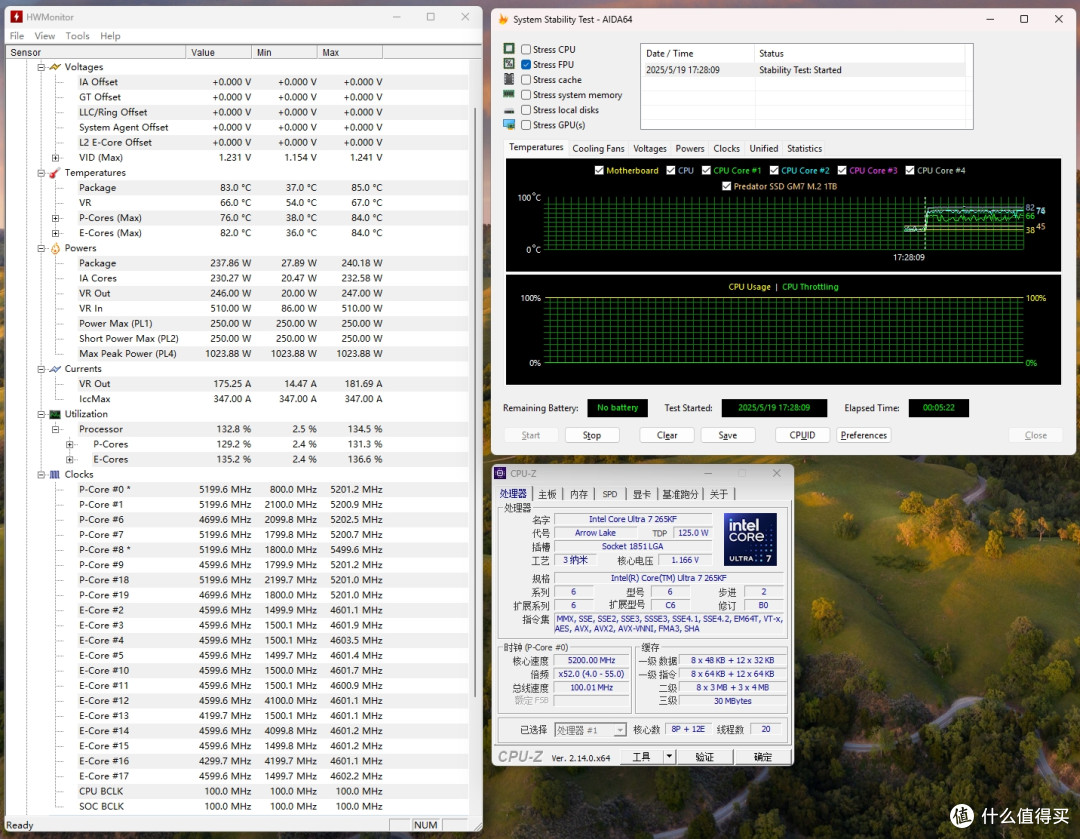Click the Stress FPU icon

(509, 64)
